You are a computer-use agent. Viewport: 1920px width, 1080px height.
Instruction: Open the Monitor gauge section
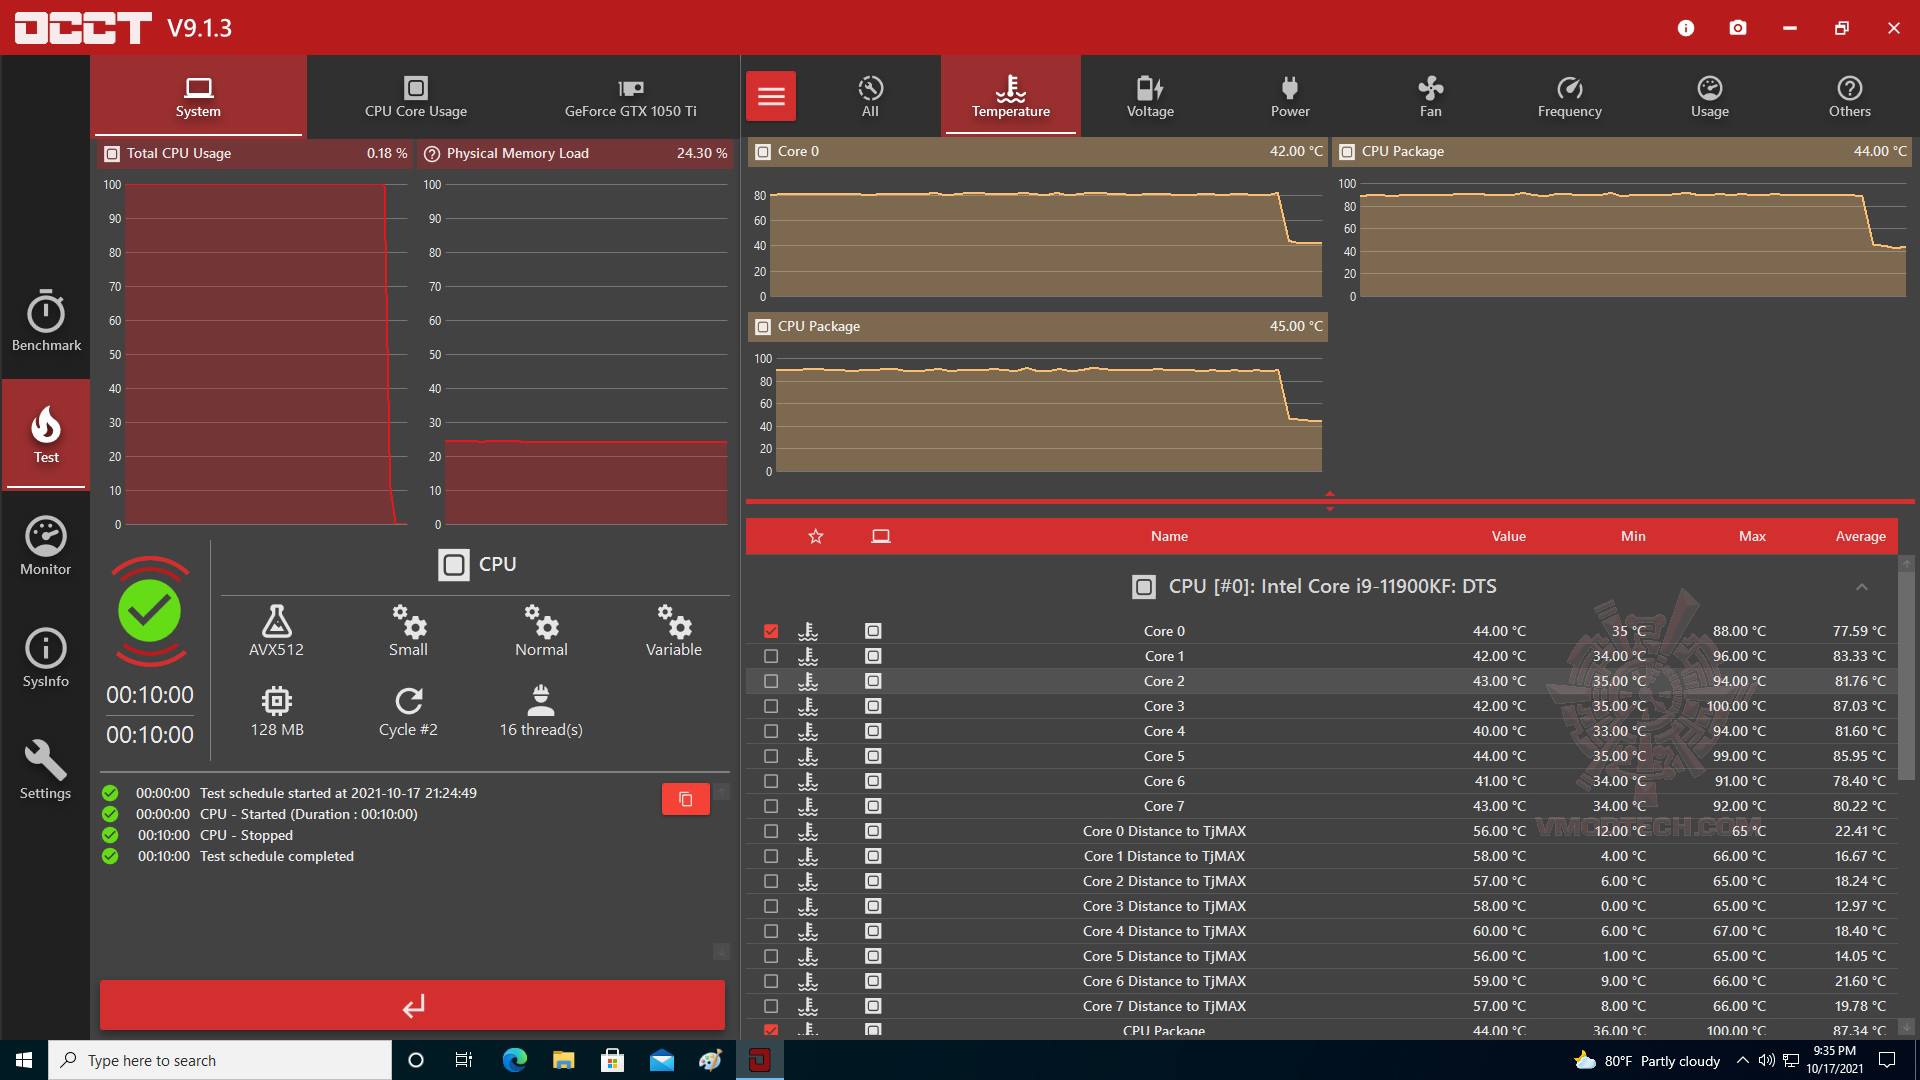pos(46,547)
